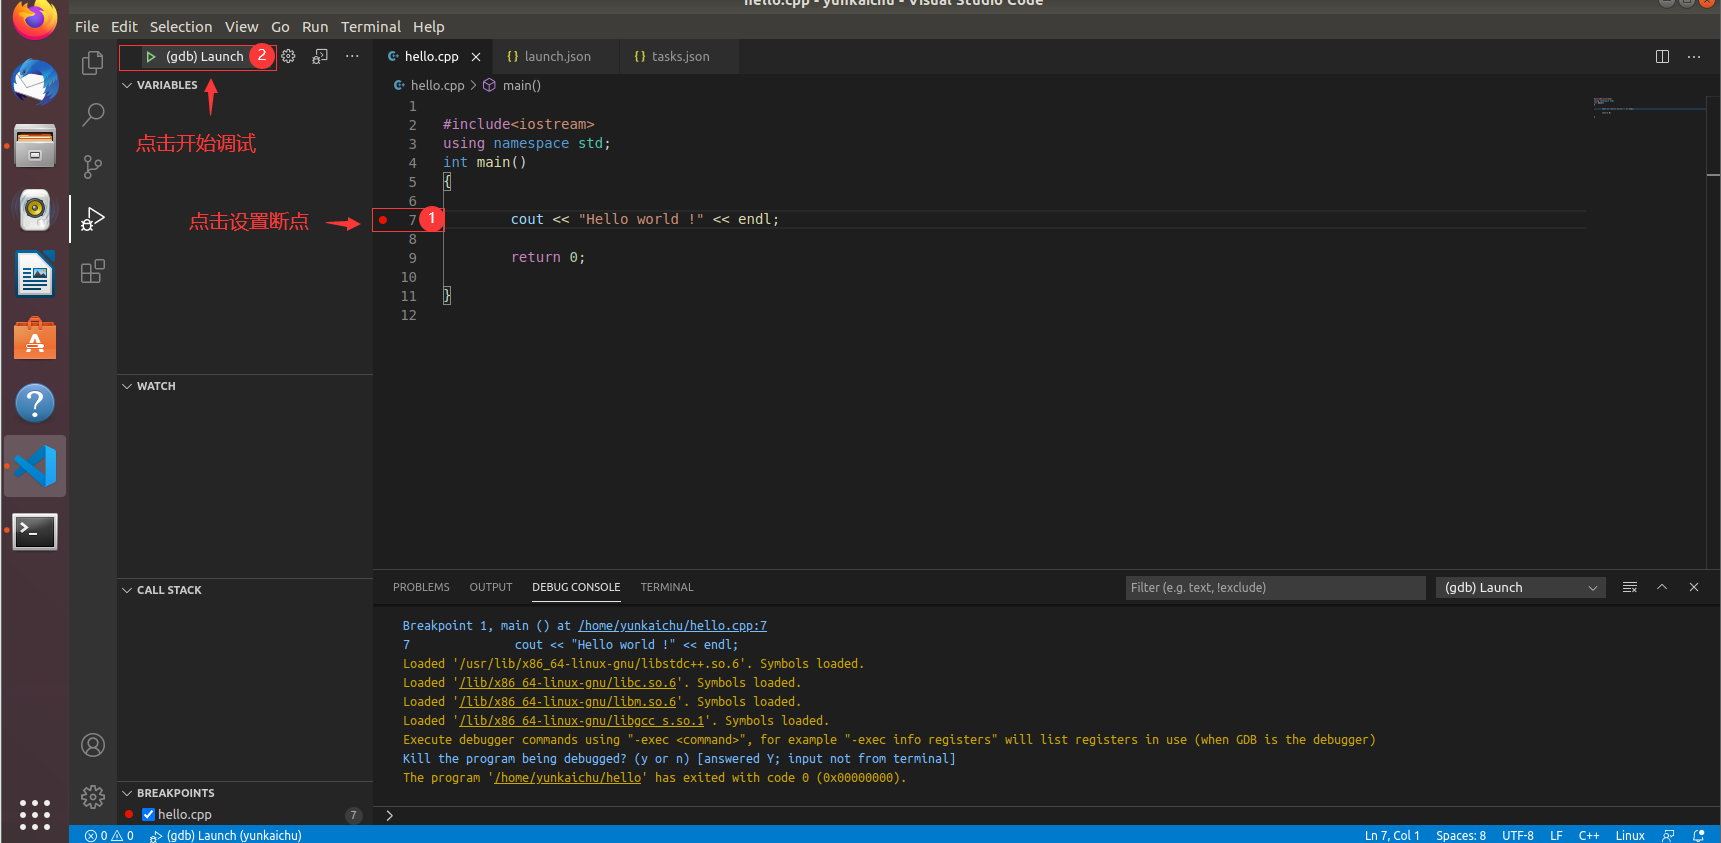Open Thunderbird mail from the dock
This screenshot has width=1721, height=843.
pyautogui.click(x=35, y=82)
